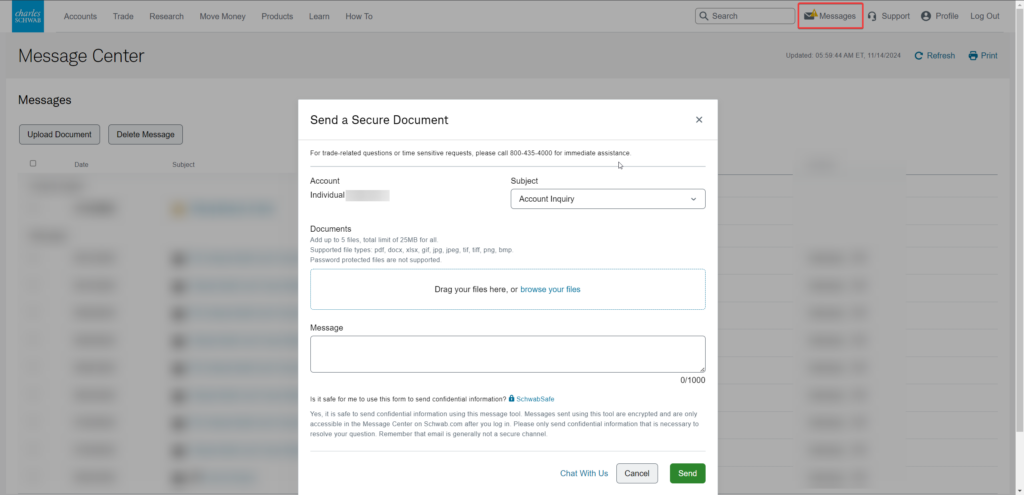Click the Message textarea resize handle
1024x495 pixels.
click(x=702, y=369)
